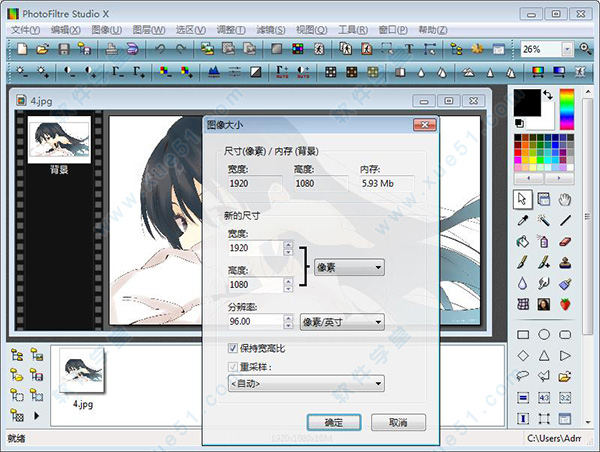Select the Eyedropper tool

[522, 220]
